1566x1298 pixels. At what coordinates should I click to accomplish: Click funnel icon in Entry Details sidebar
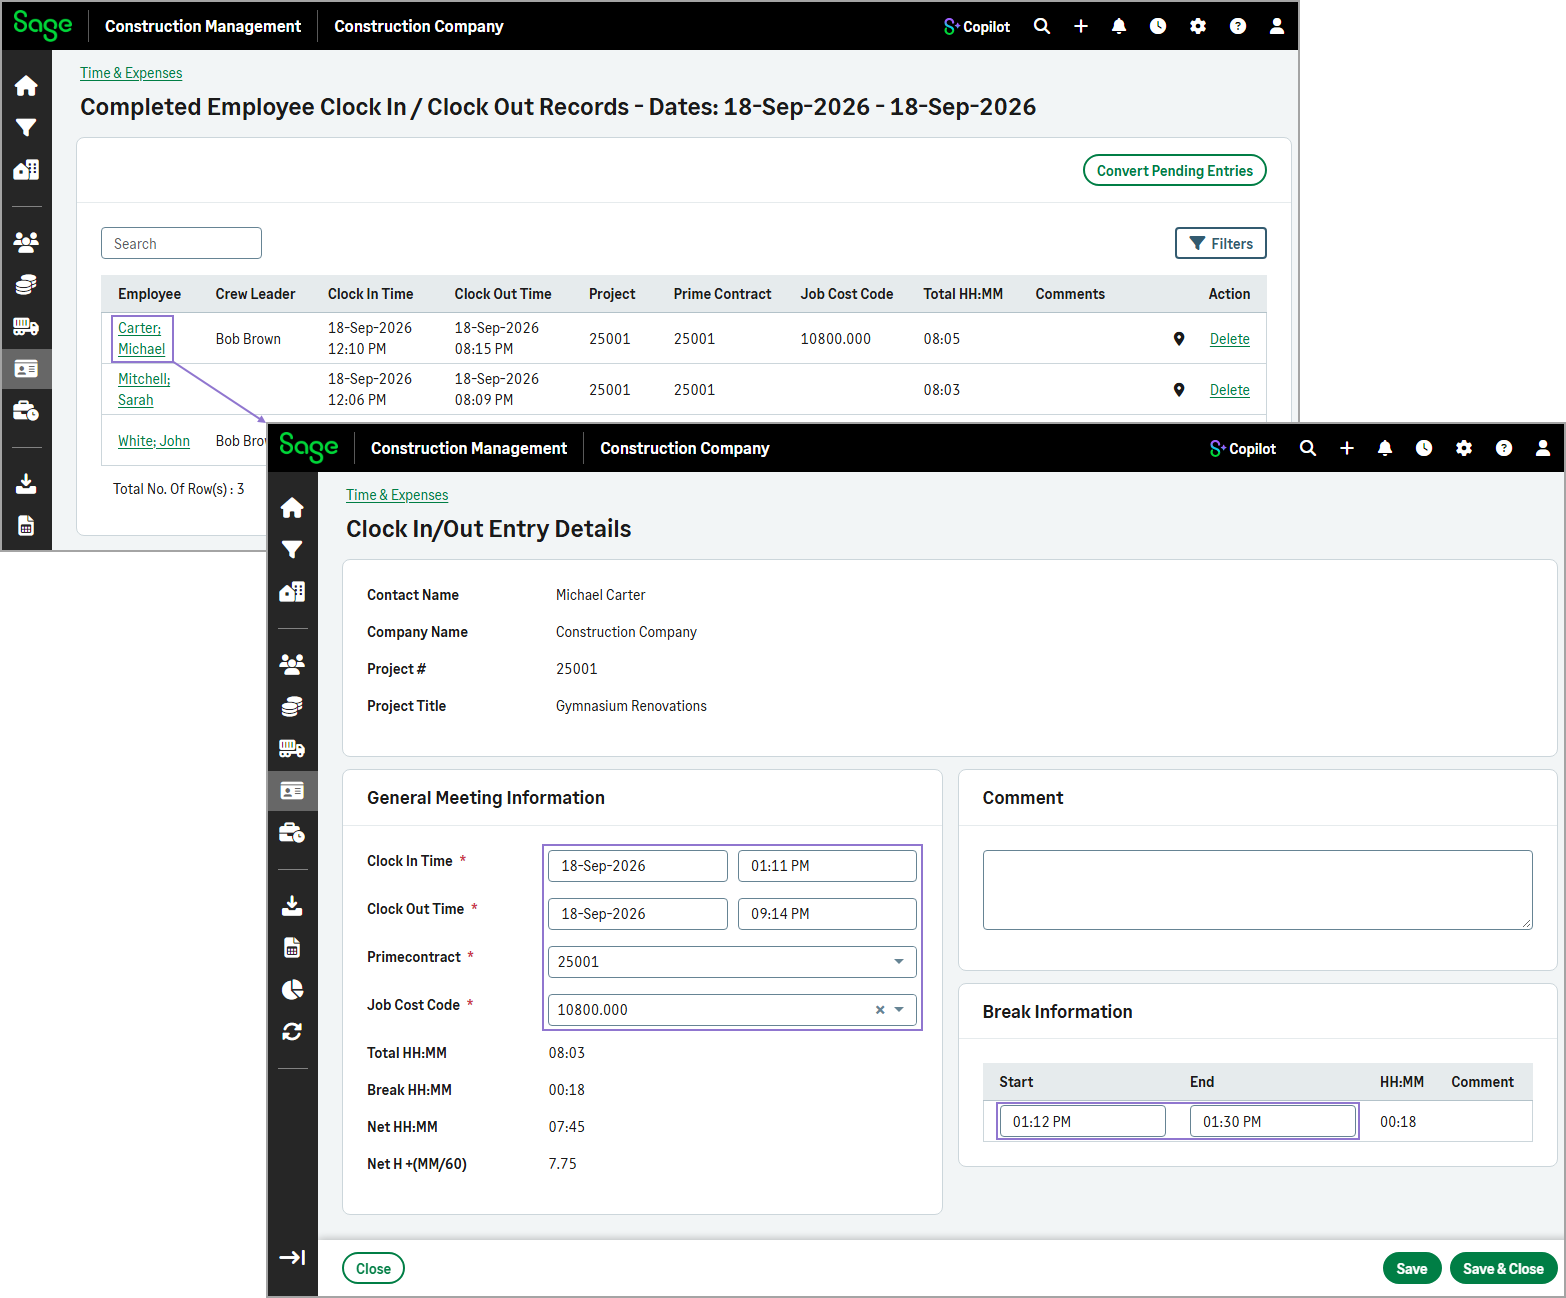[292, 550]
